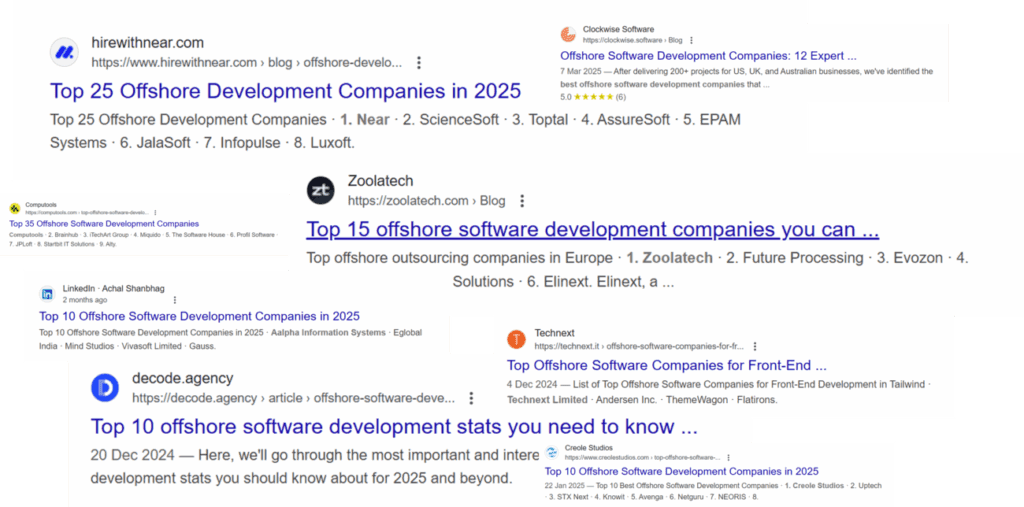Click the 5.0 star rating in Clockwise result
This screenshot has width=1024, height=507.
point(593,97)
